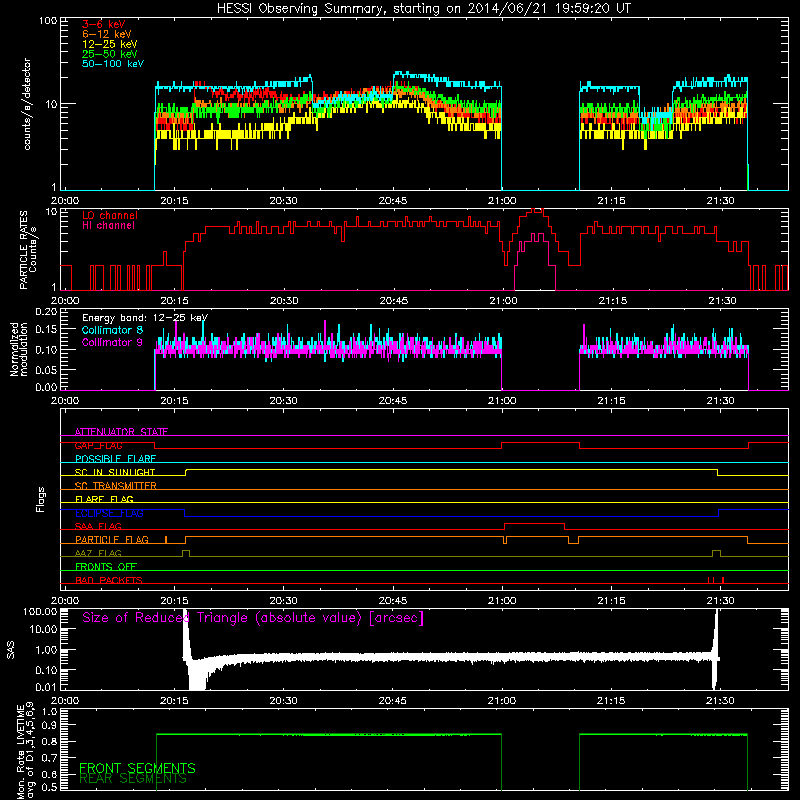Click the SAS axis label
Screen dimensions: 800x800
(x=10, y=650)
